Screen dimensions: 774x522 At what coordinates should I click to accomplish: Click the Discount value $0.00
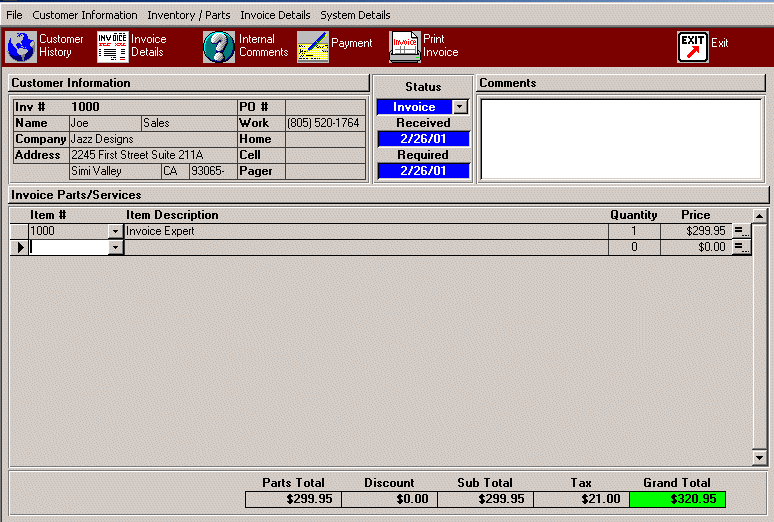tap(389, 499)
